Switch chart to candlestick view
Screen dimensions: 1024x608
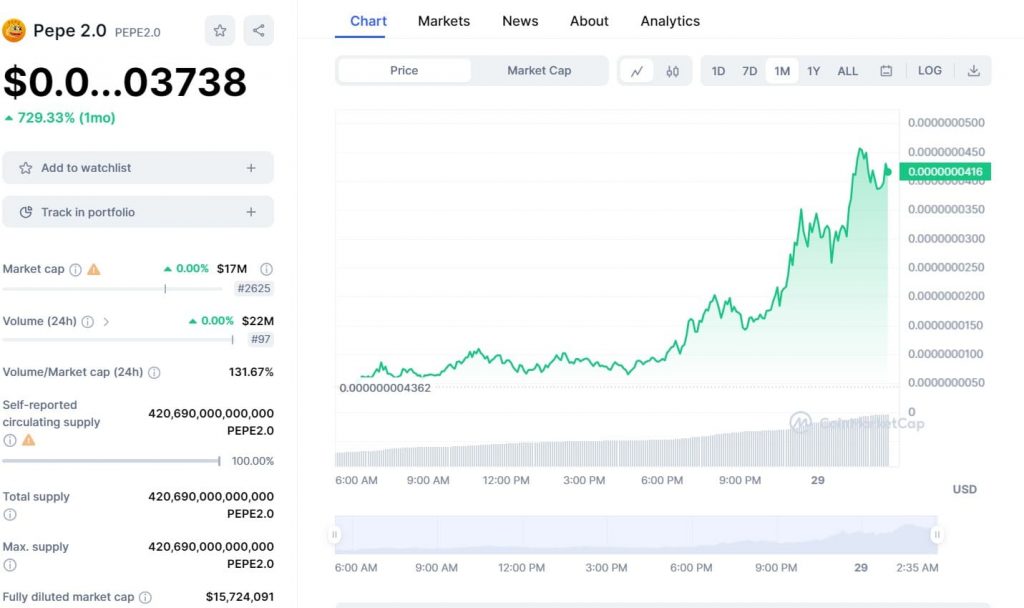(672, 70)
